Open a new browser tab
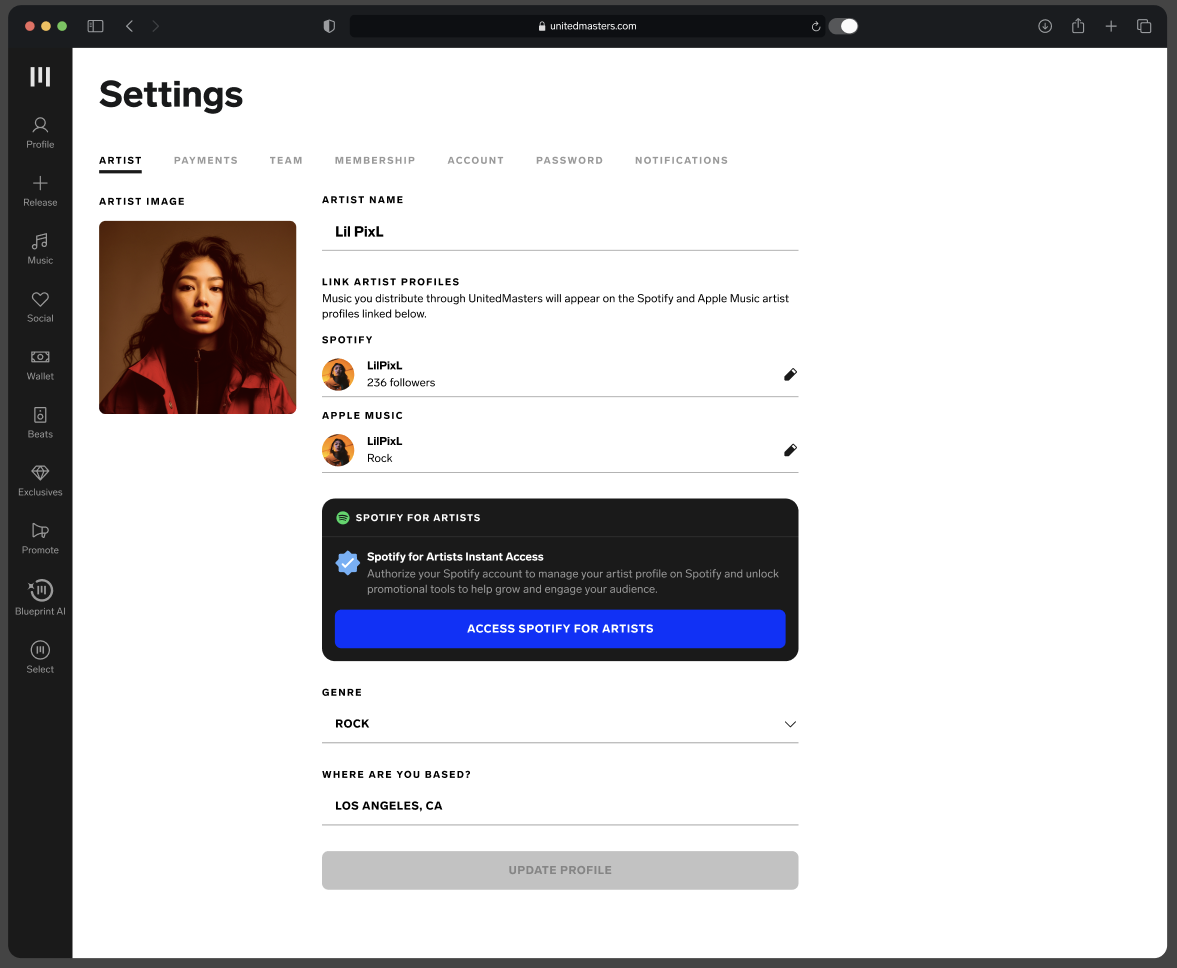 [1111, 26]
